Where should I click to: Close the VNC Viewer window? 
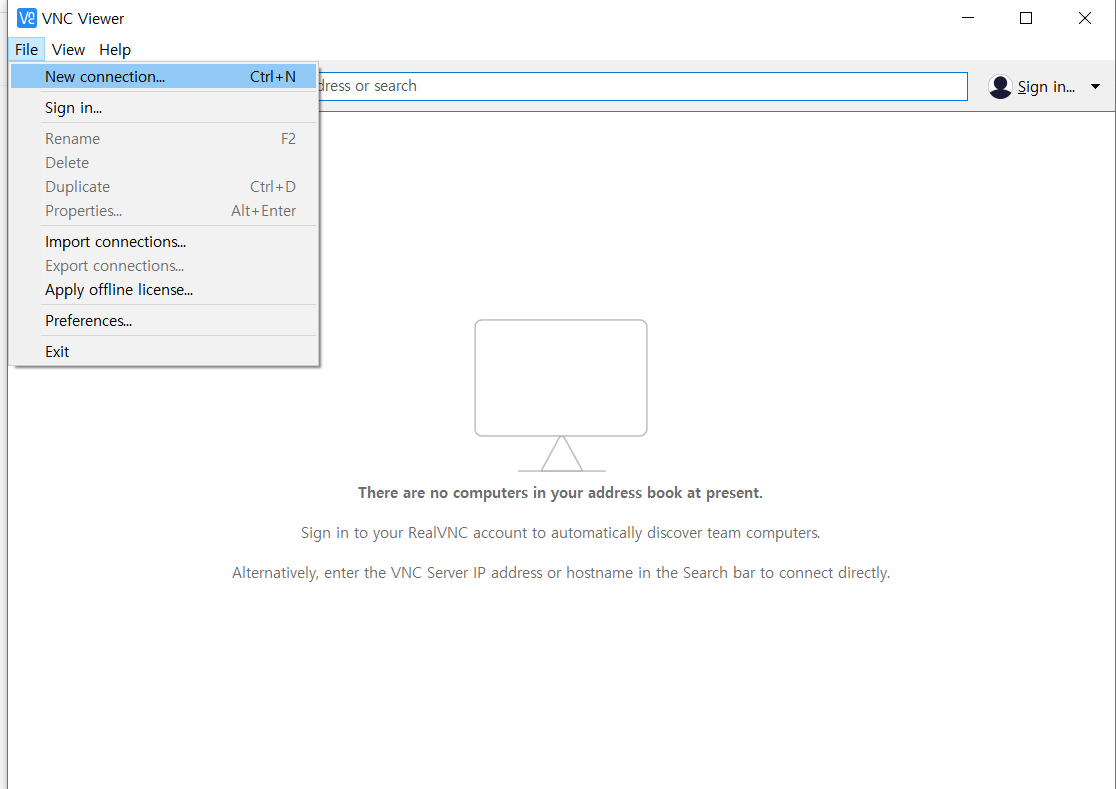(x=1085, y=18)
